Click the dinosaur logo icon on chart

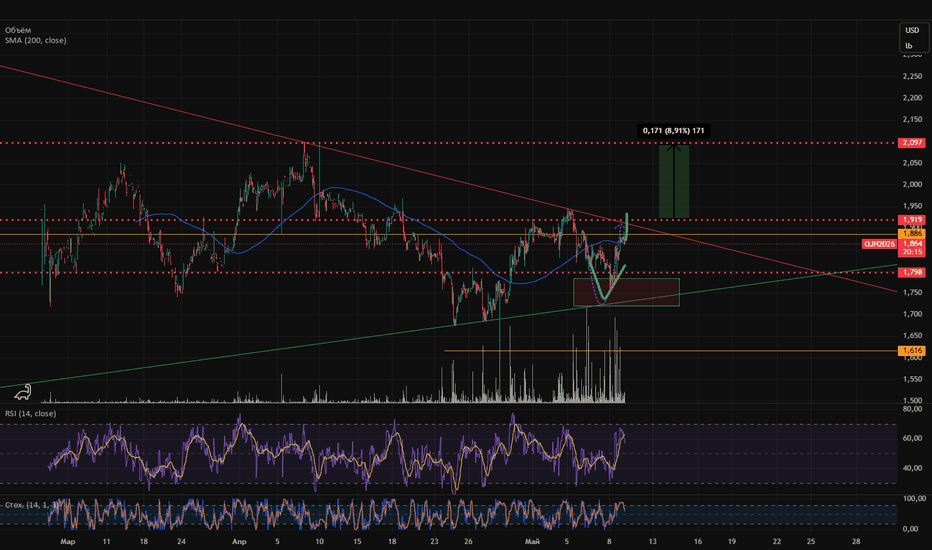click(x=23, y=392)
